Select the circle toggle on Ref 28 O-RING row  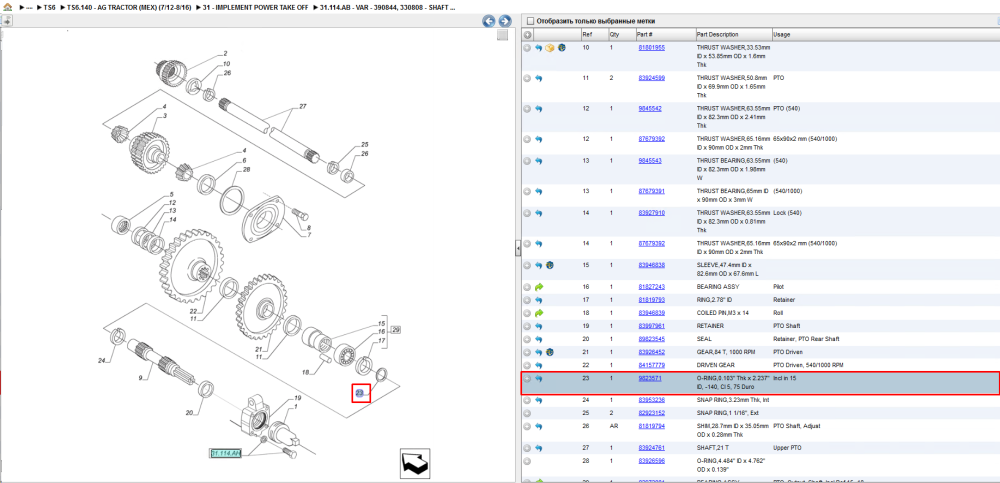tap(527, 461)
